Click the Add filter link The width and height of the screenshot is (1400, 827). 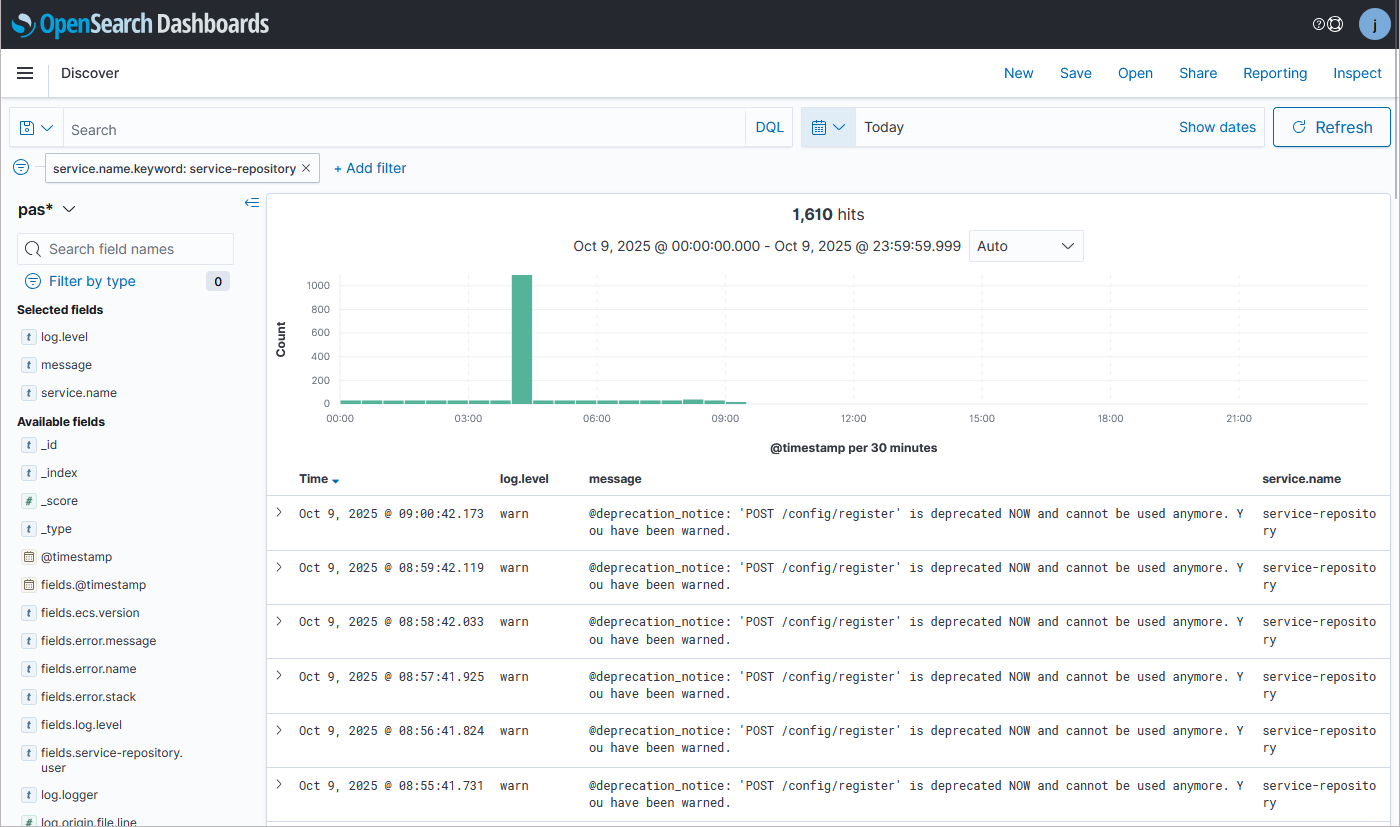(370, 168)
